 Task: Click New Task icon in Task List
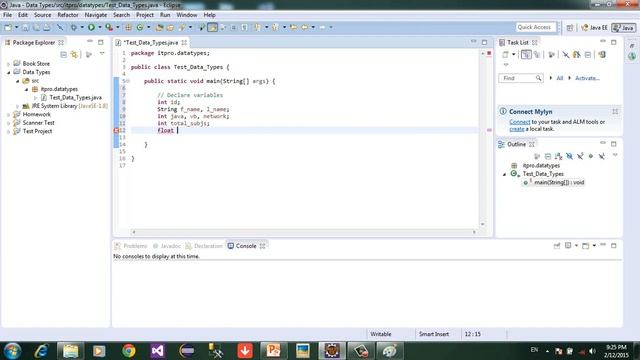(x=505, y=55)
